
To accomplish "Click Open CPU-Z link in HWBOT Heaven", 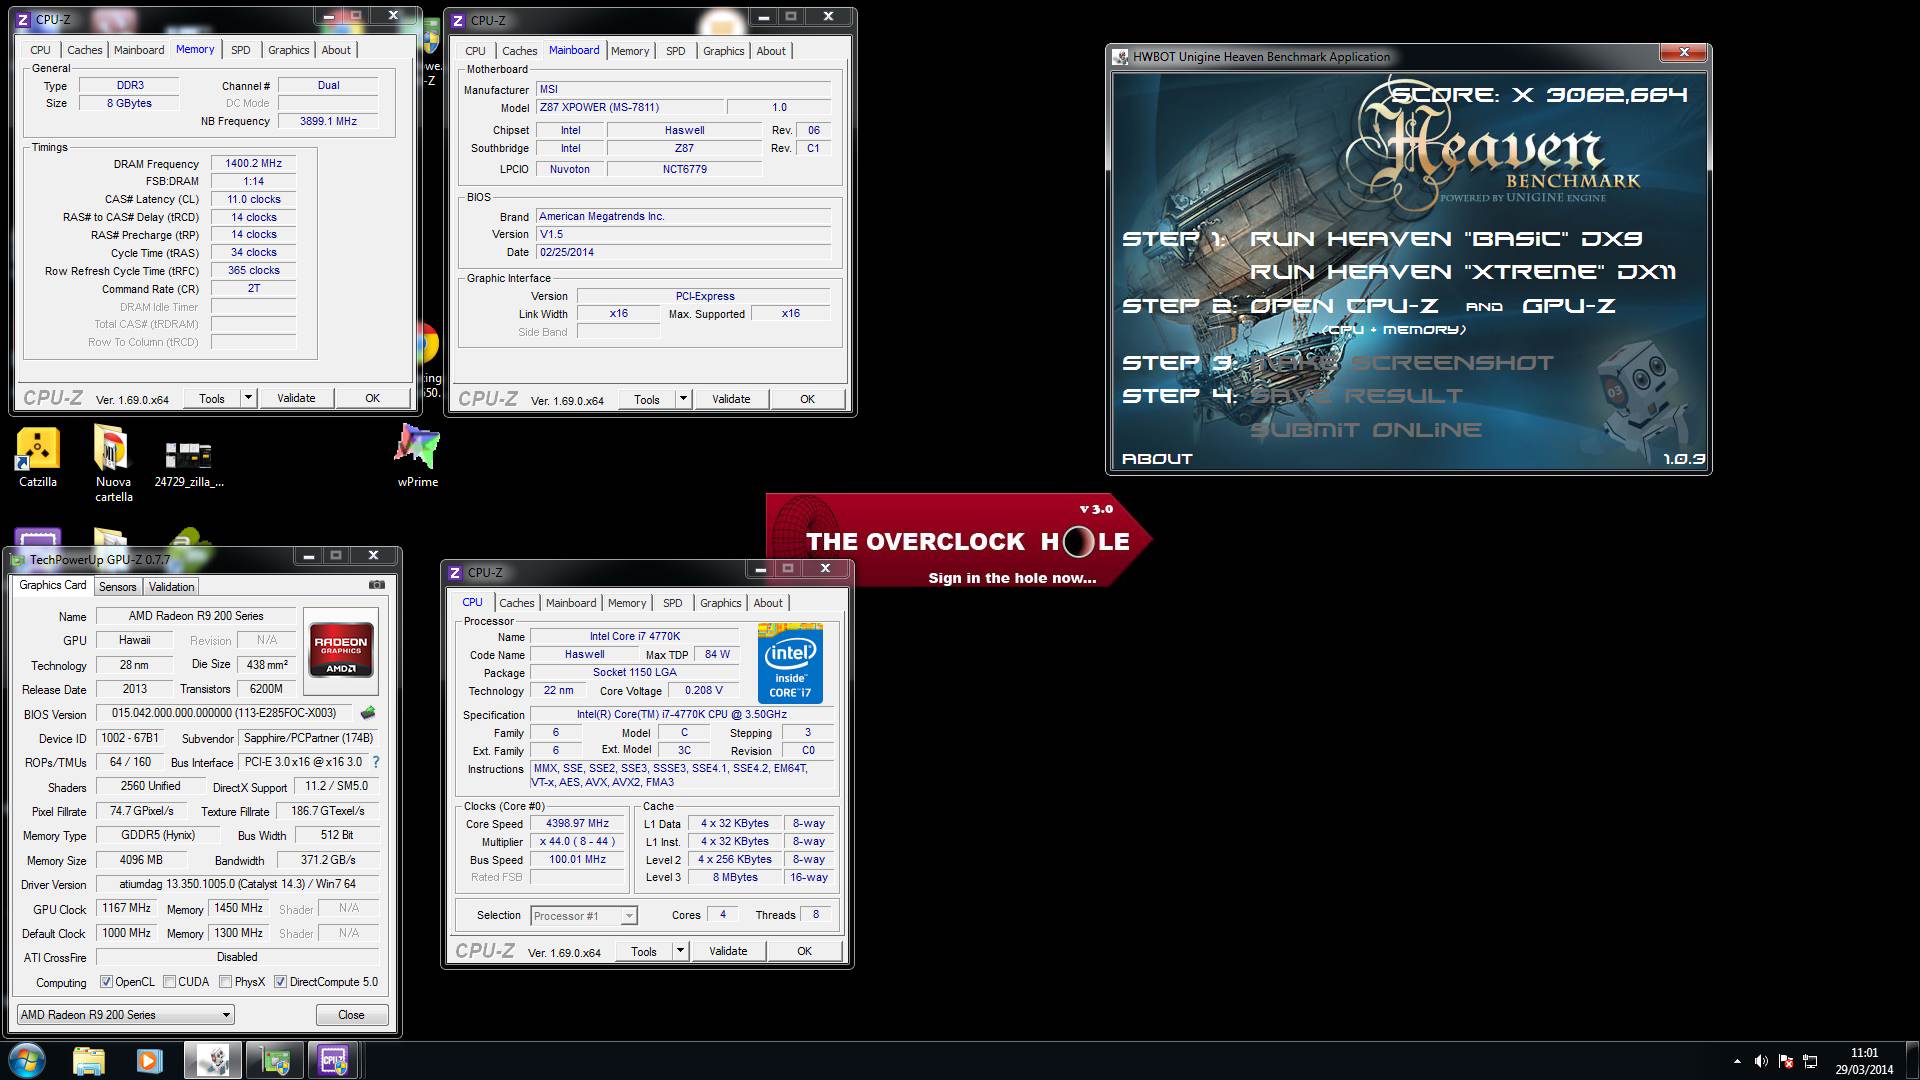I will tap(1344, 306).
